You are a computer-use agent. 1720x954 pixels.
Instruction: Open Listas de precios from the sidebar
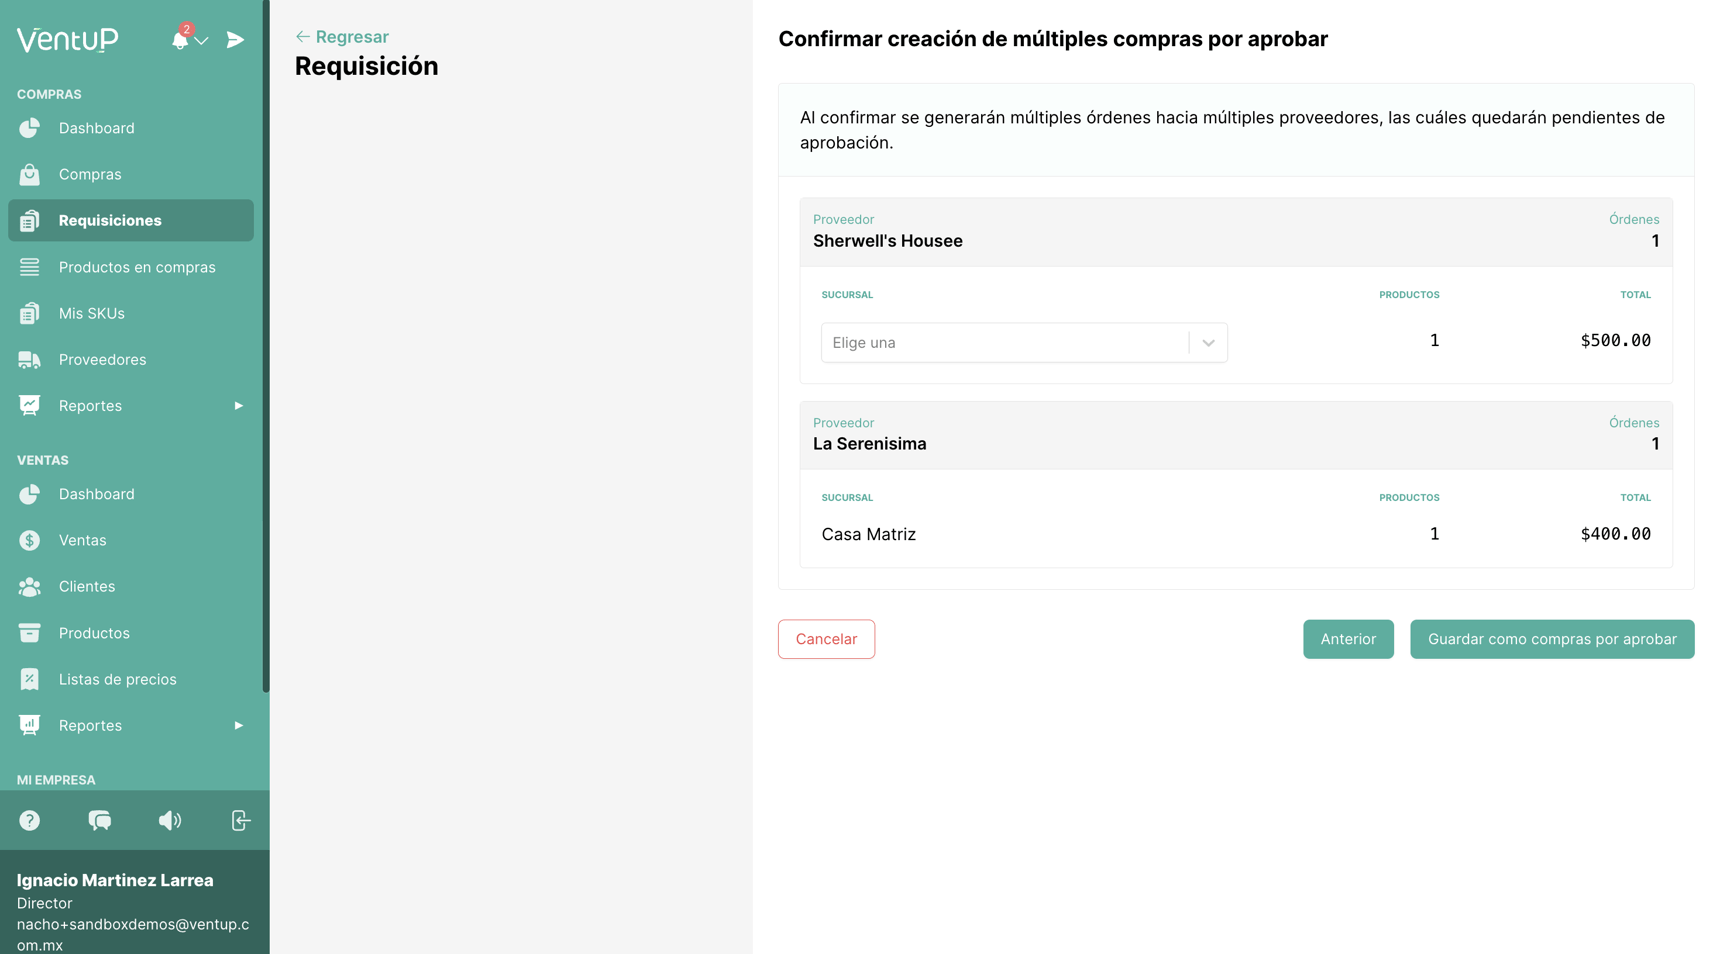coord(120,679)
